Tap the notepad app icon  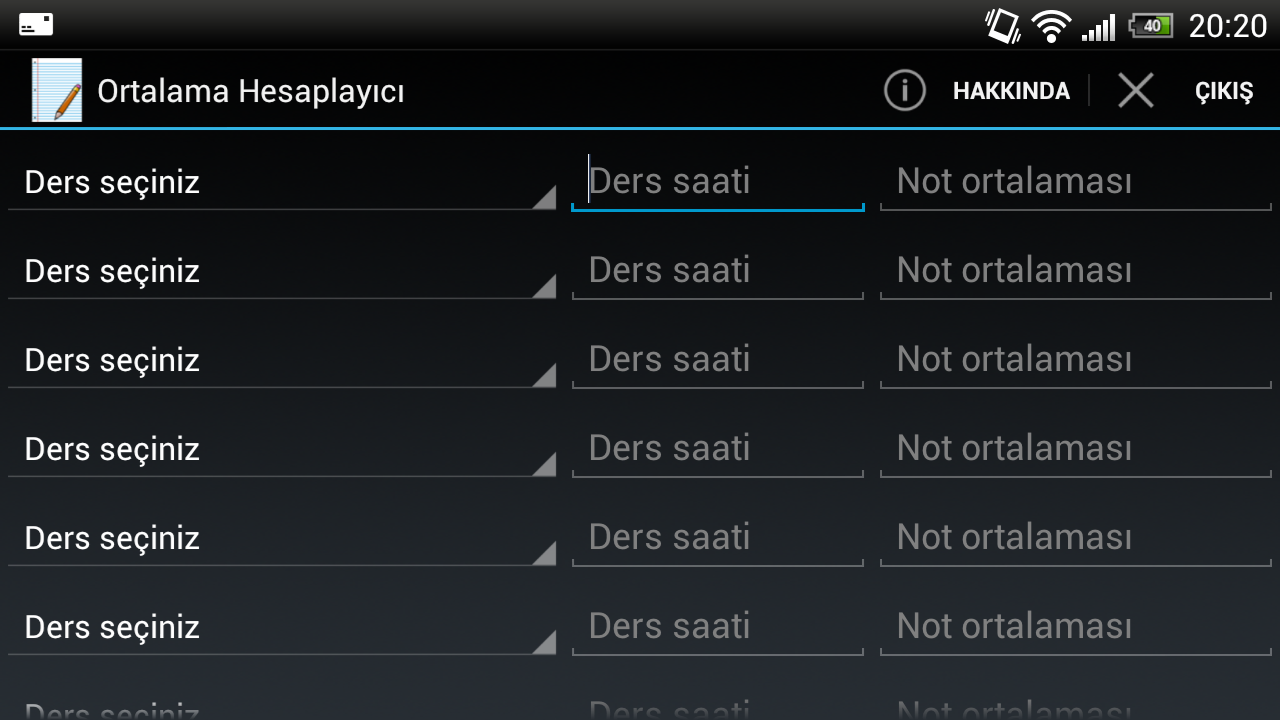pyautogui.click(x=56, y=90)
